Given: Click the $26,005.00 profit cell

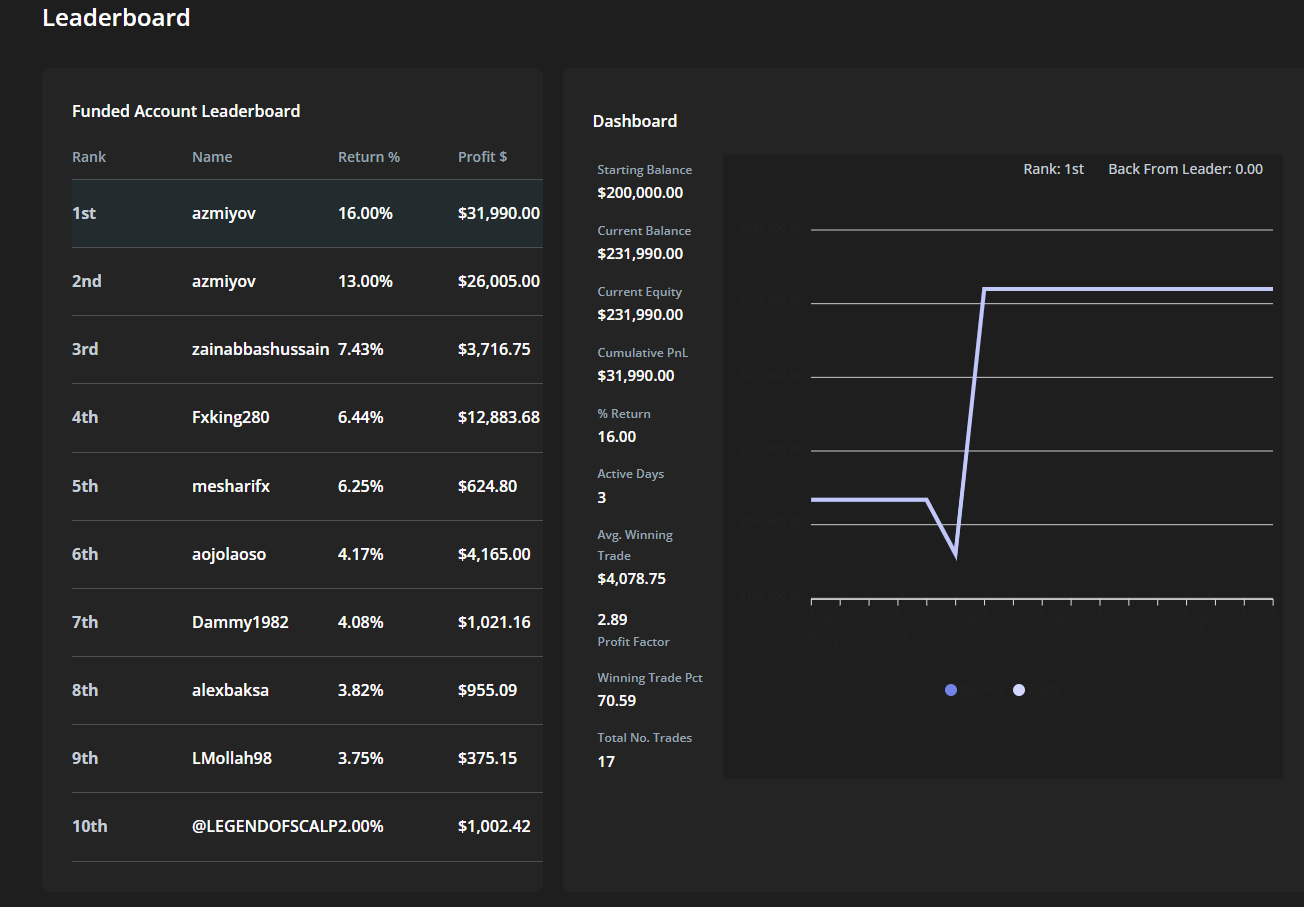Looking at the screenshot, I should tap(499, 281).
